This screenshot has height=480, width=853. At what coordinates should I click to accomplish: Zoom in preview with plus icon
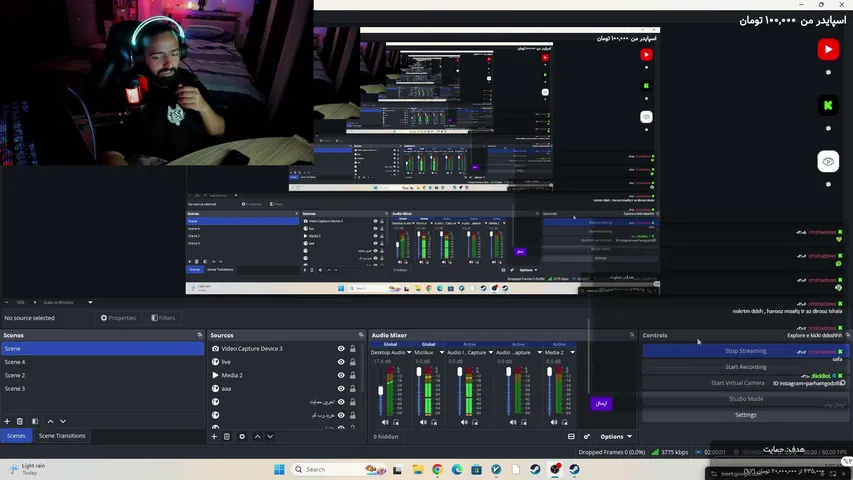[35, 302]
